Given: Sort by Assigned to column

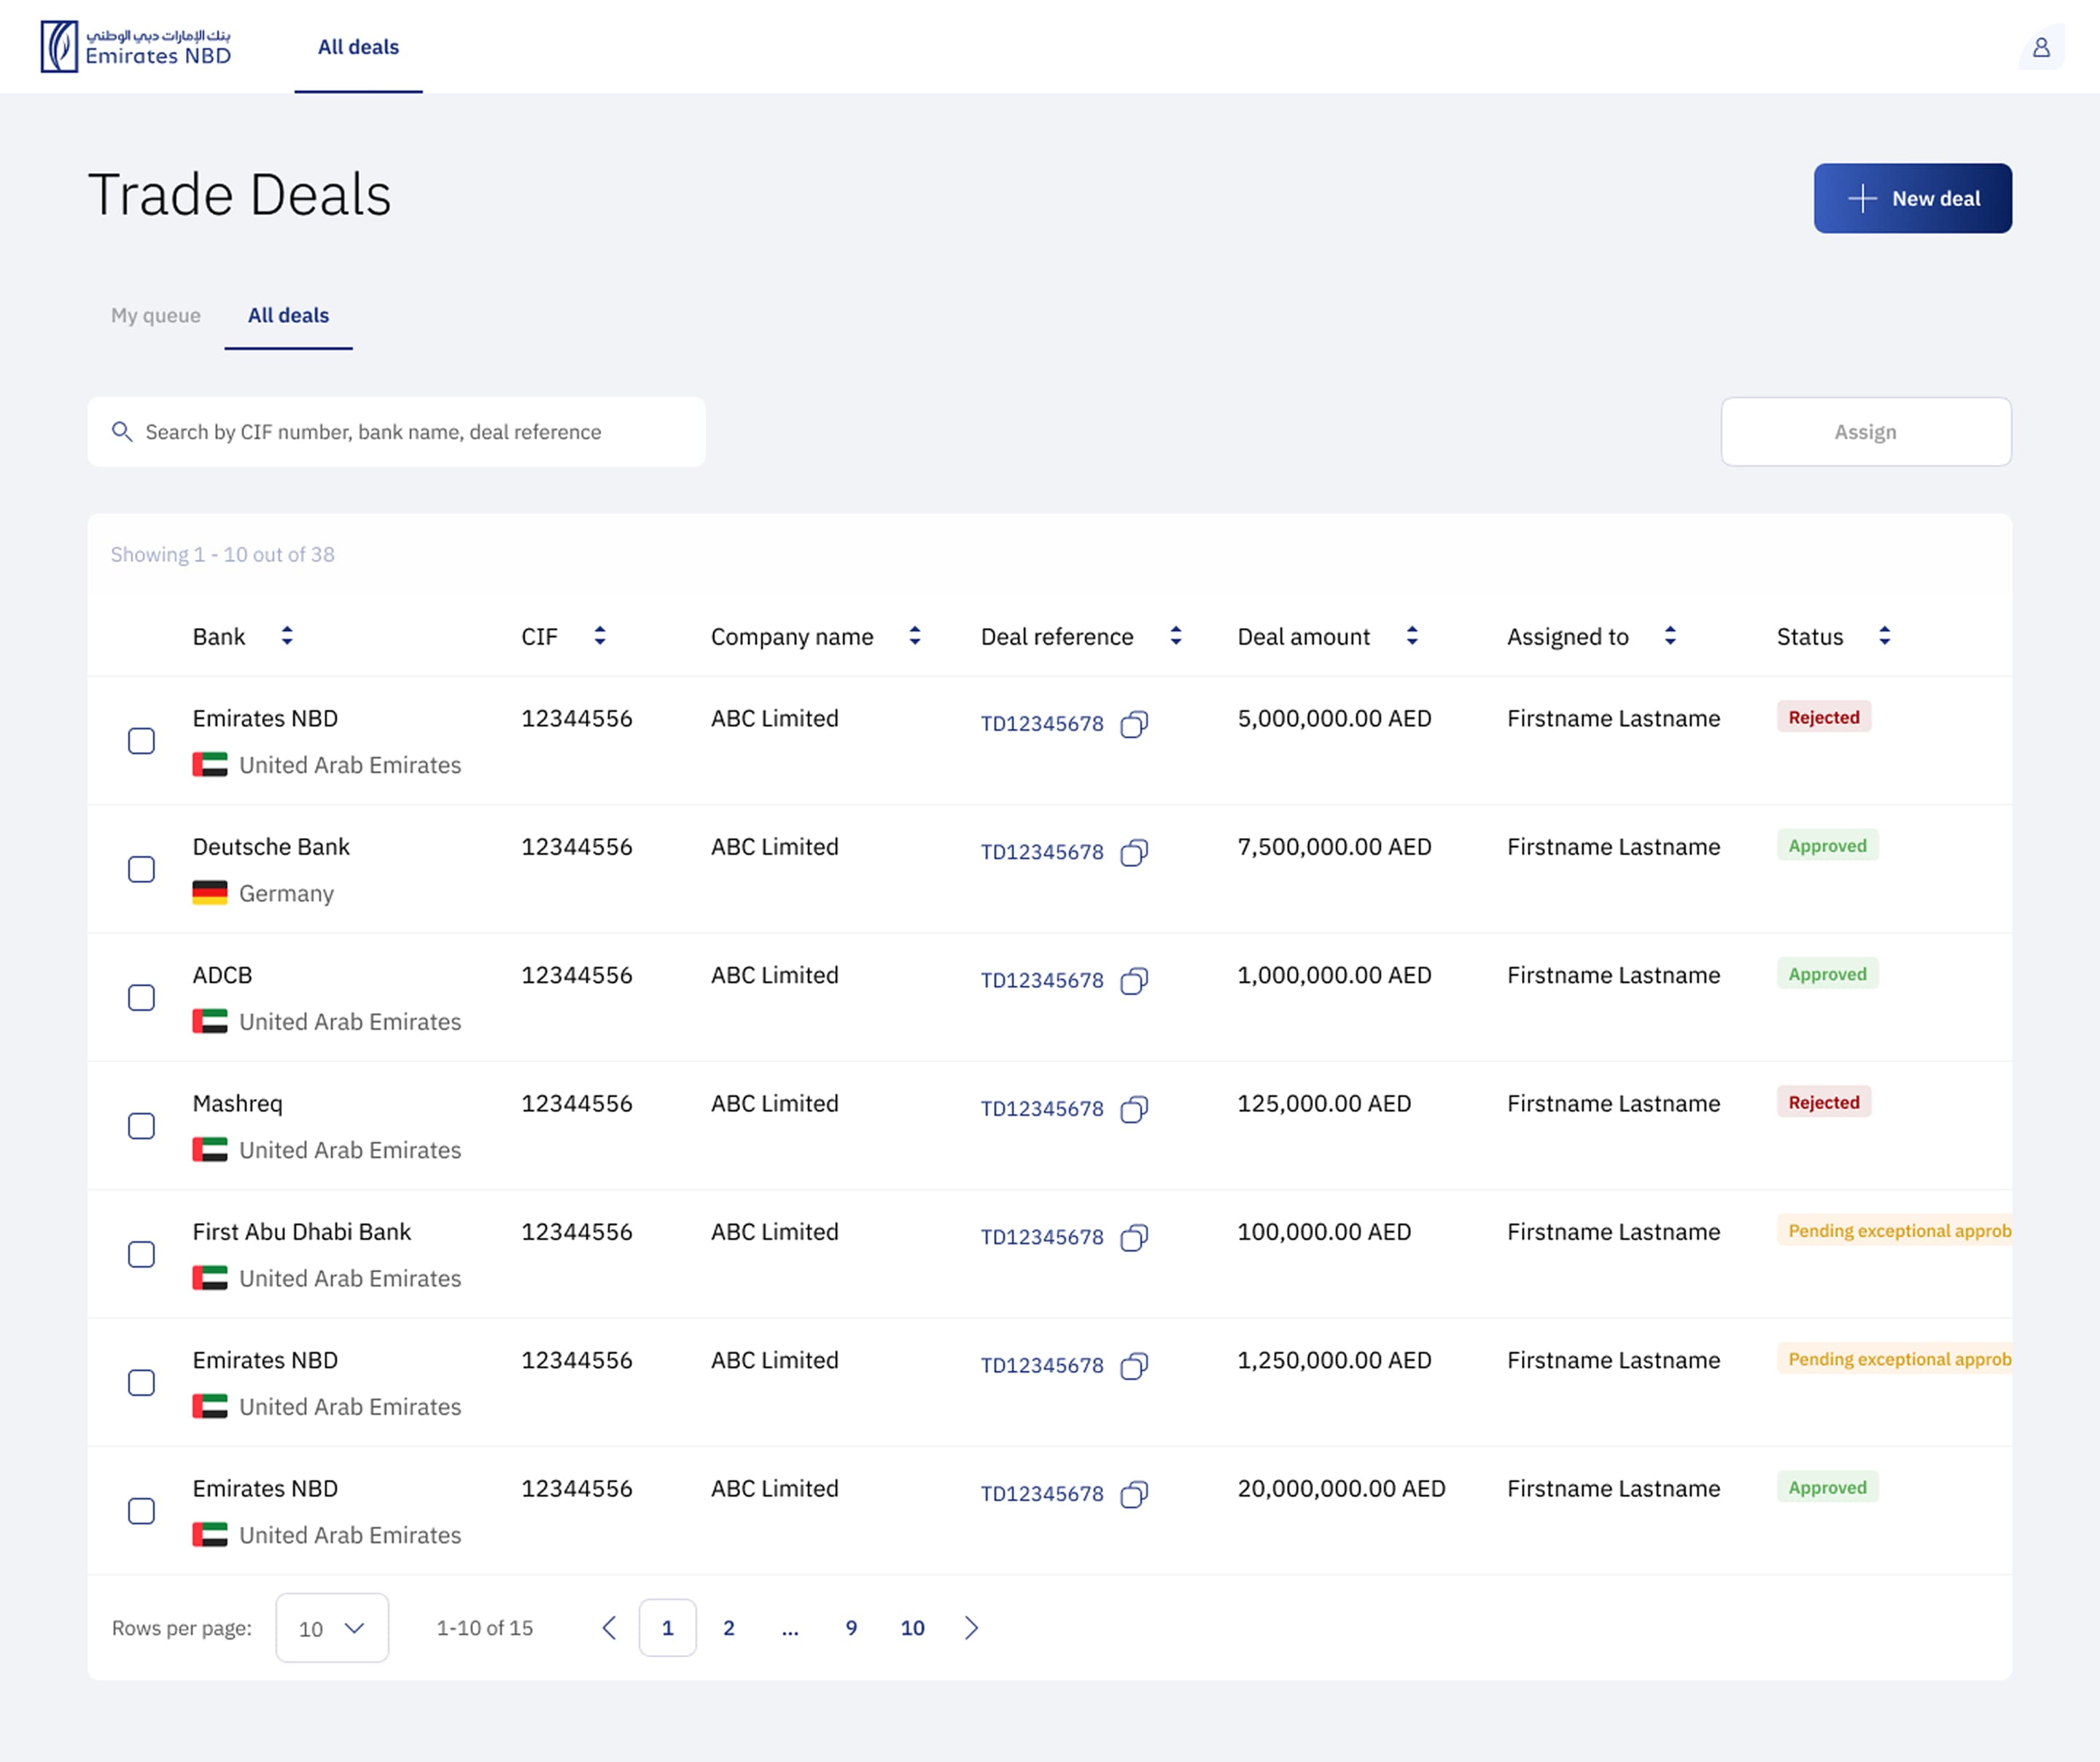Looking at the screenshot, I should (x=1670, y=636).
